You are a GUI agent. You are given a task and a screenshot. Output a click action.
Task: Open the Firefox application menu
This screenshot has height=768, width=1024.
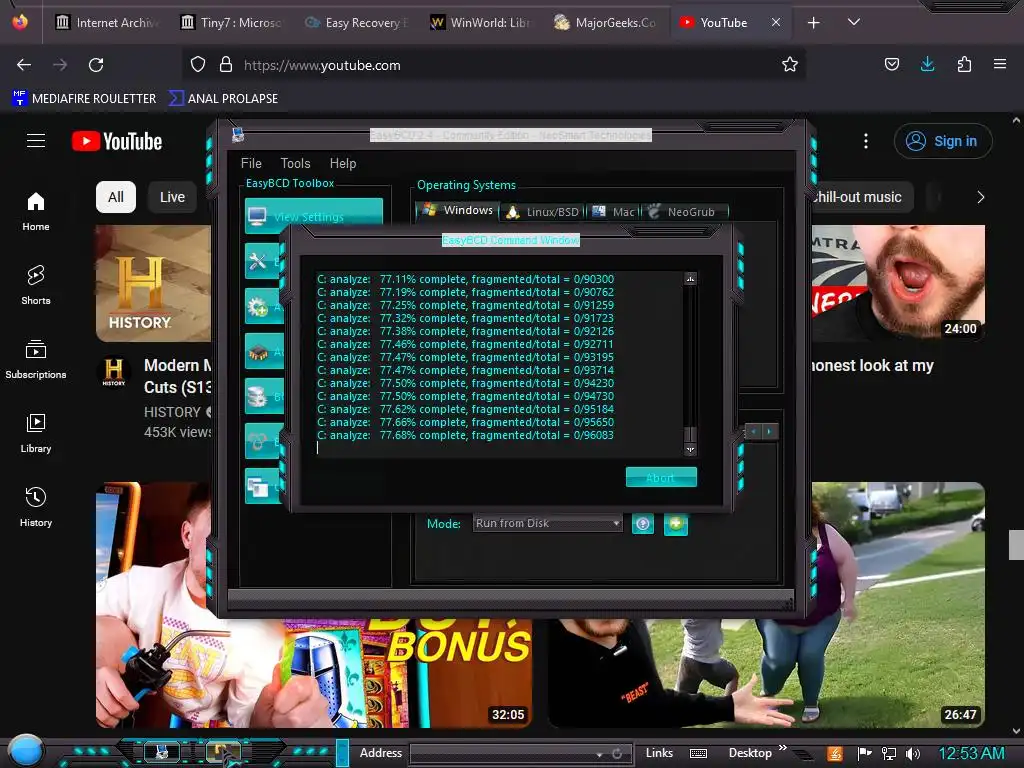pos(1000,64)
